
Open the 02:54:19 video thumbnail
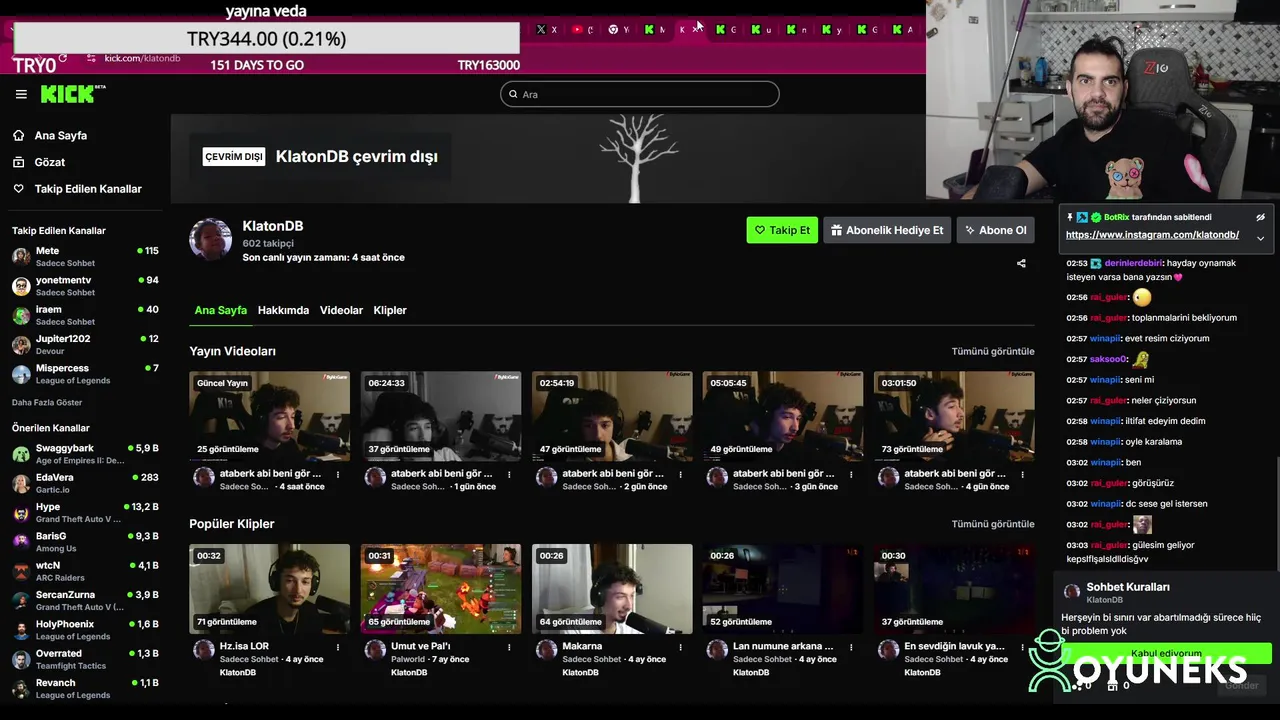click(x=612, y=416)
